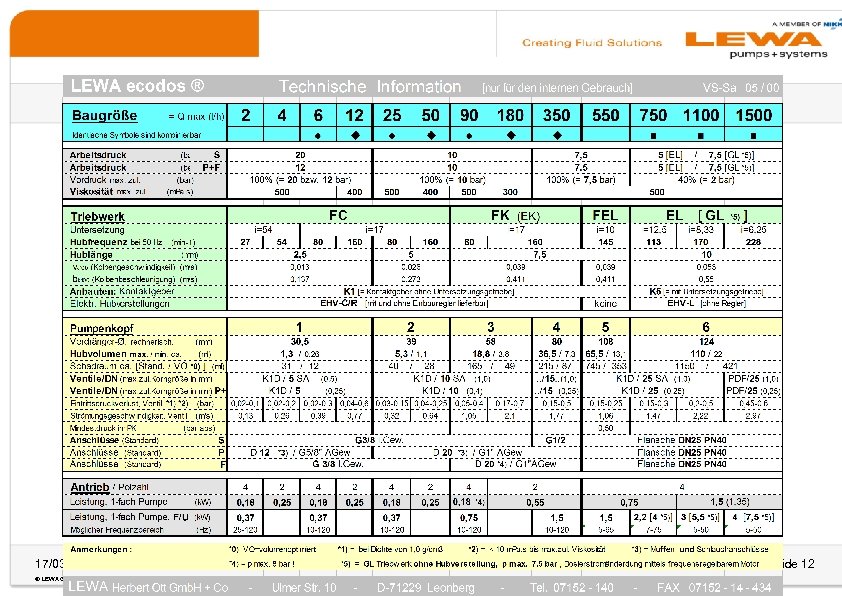Screen dimensions: 842x596
Task: Click the 'Anbauten: Kontaktgeber' row label
Action: click(x=122, y=292)
